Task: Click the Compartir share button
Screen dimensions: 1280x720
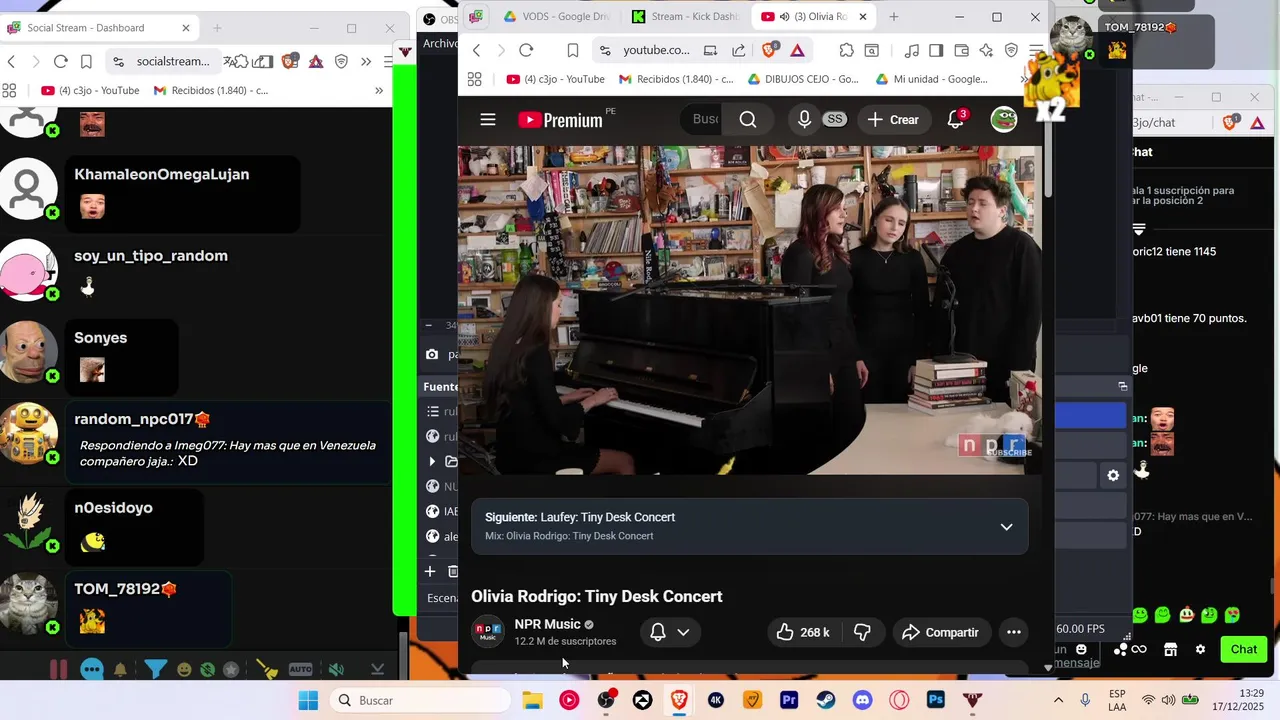Action: coord(940,632)
